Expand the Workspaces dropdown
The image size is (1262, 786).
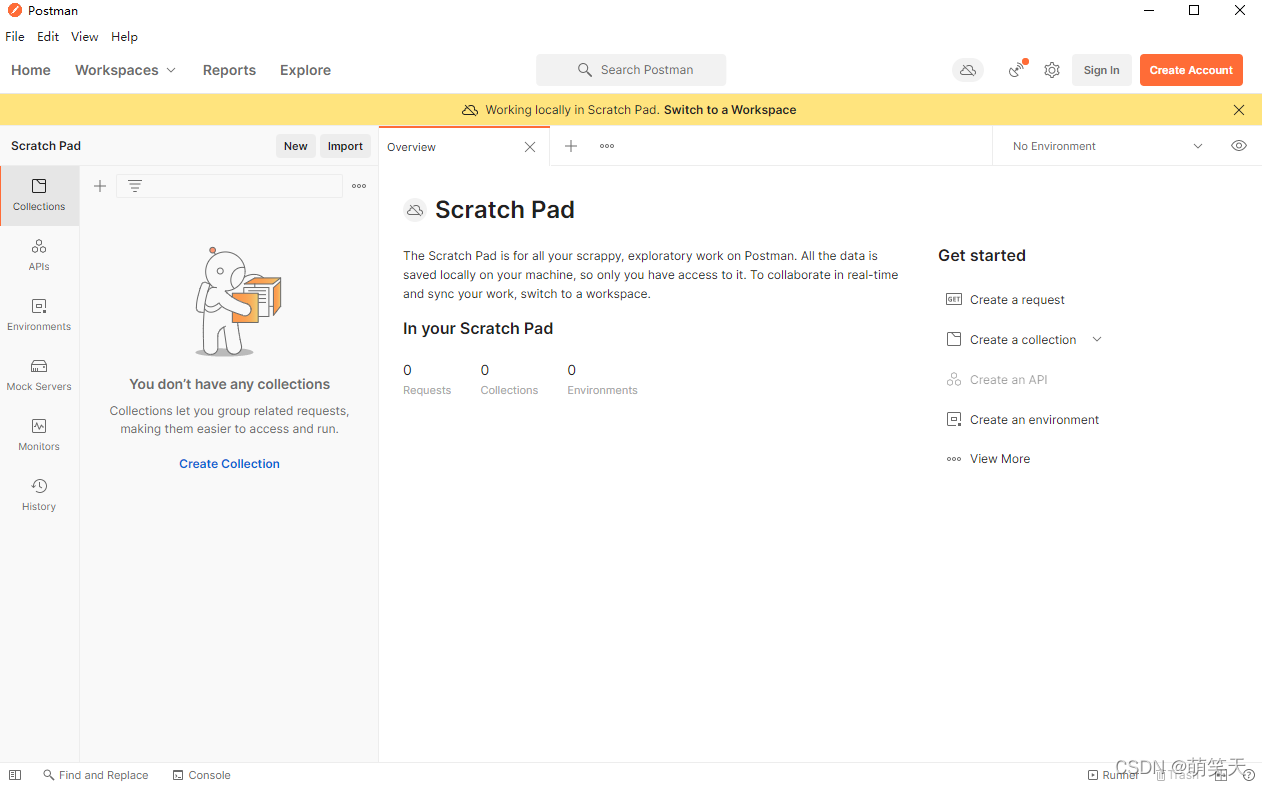point(125,70)
